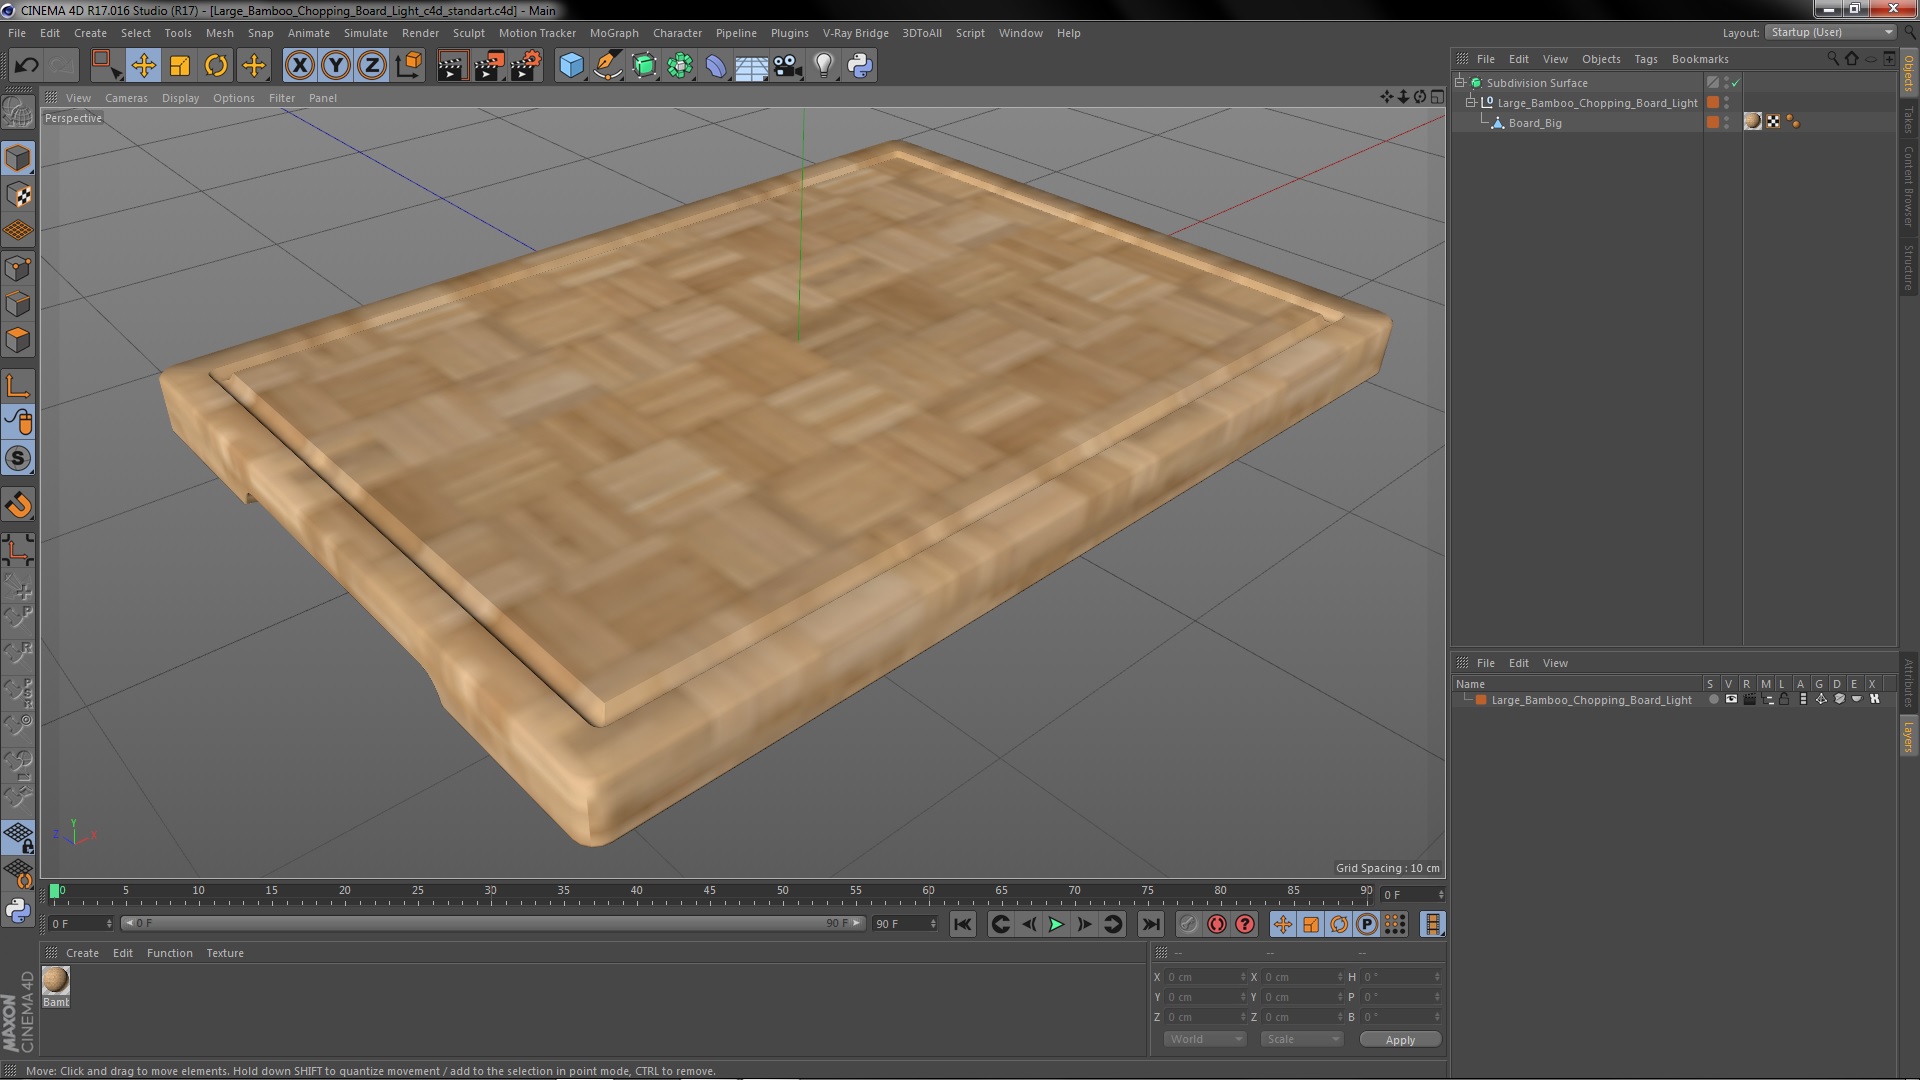This screenshot has height=1080, width=1920.
Task: Click the coordinate system icon
Action: click(x=409, y=66)
